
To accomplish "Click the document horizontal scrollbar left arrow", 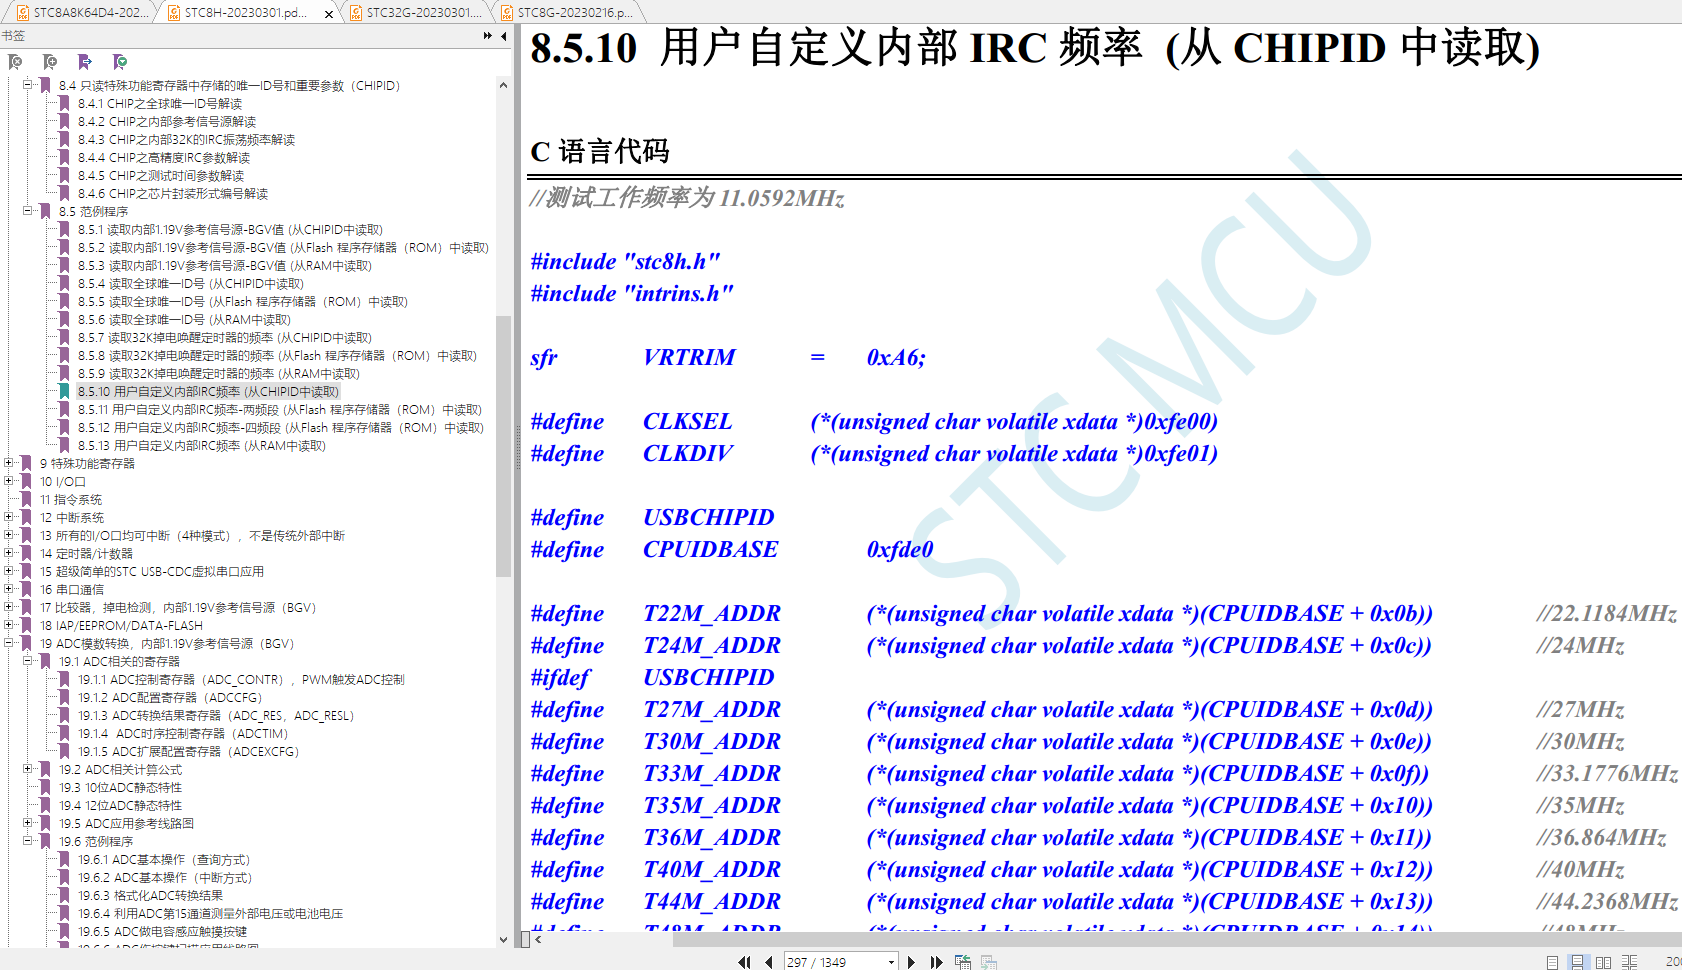I will tap(538, 939).
